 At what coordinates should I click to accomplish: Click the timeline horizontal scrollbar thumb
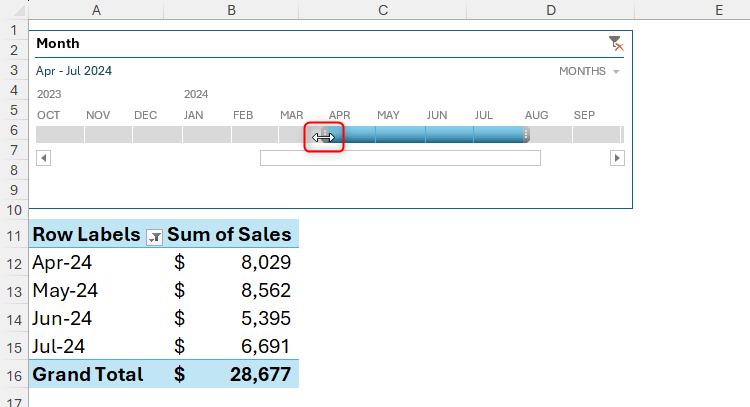pyautogui.click(x=400, y=158)
